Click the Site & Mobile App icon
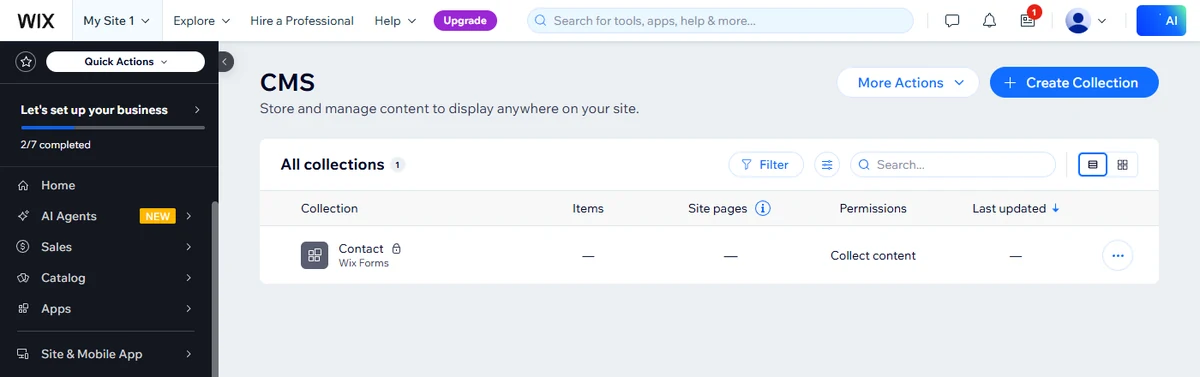 (22, 354)
